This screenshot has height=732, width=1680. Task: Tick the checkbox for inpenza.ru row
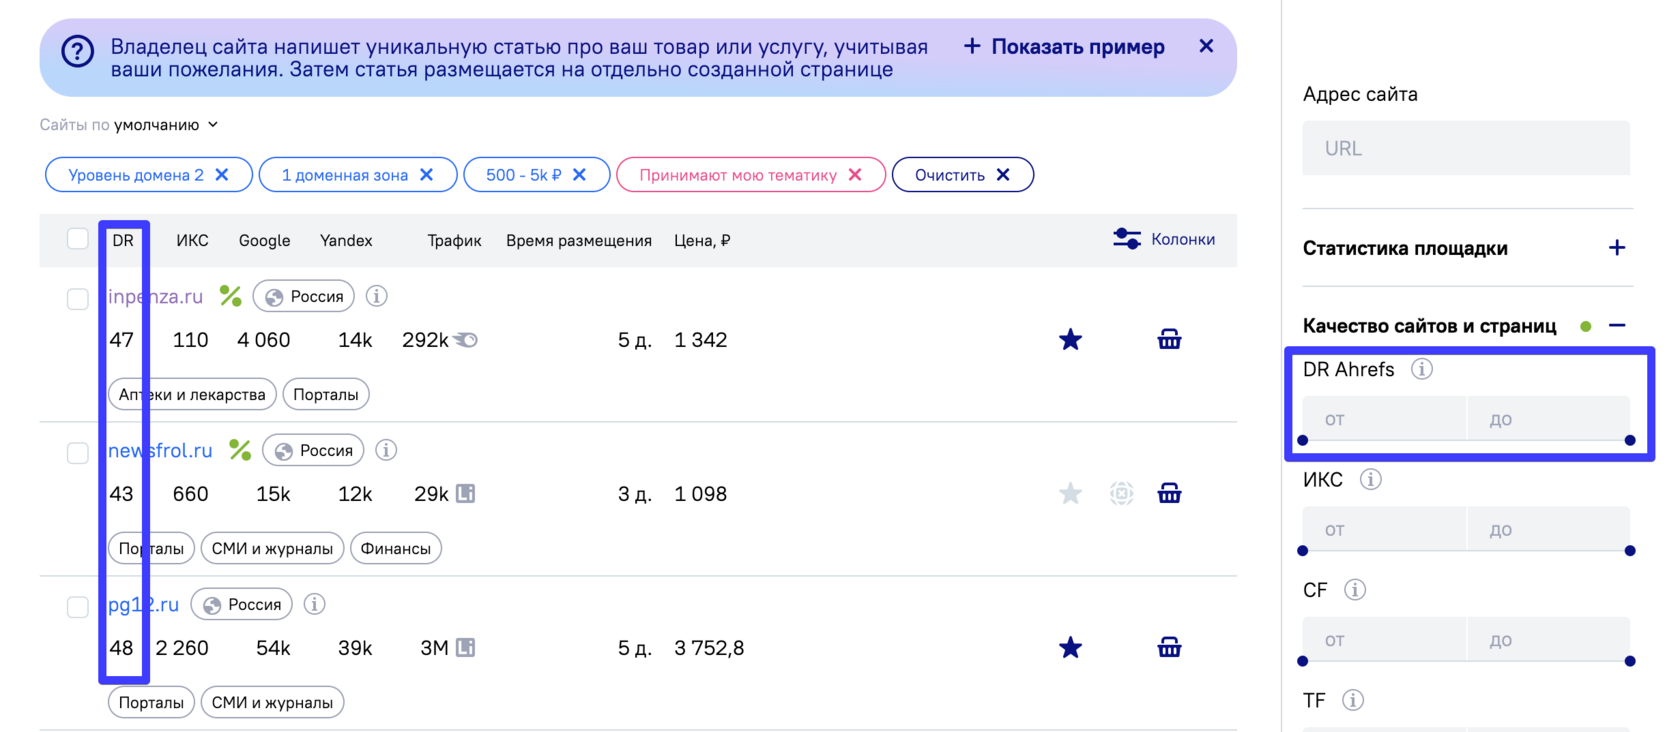pos(78,299)
